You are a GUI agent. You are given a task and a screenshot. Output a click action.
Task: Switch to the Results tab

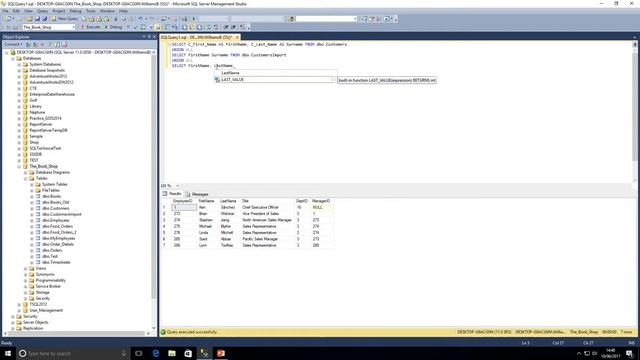172,194
